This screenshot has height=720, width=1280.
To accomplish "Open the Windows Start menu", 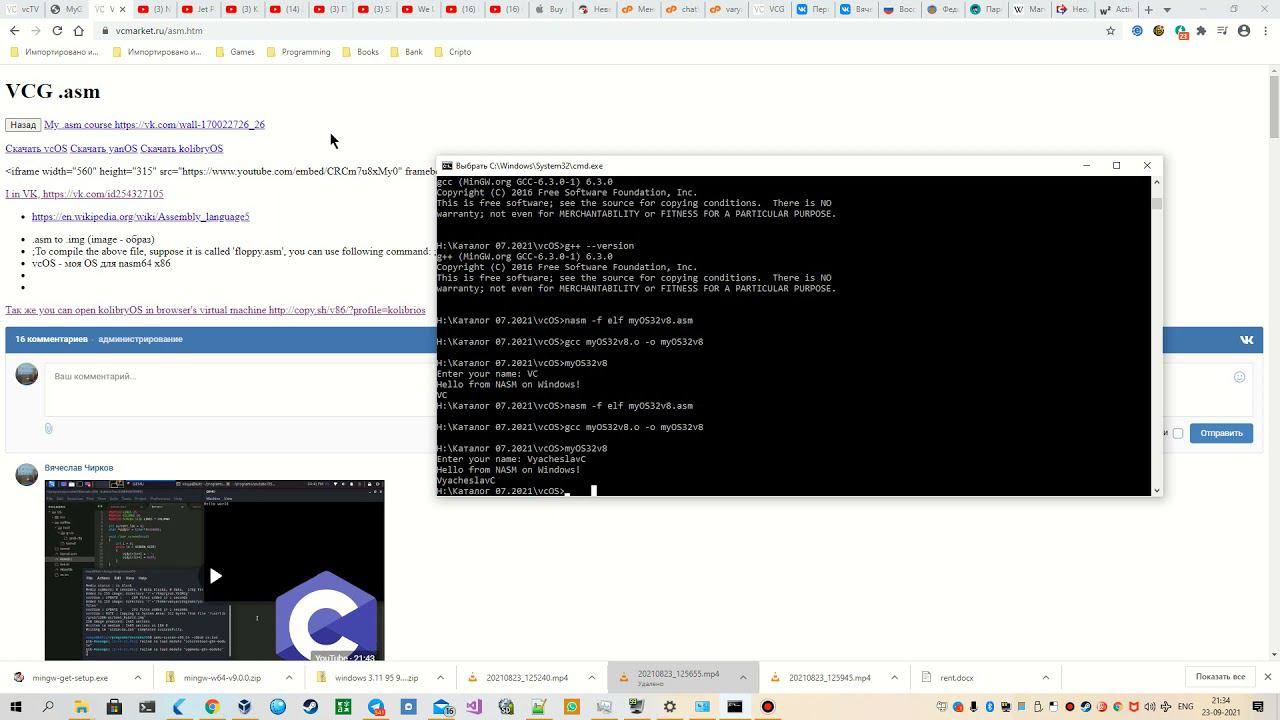I will [16, 707].
